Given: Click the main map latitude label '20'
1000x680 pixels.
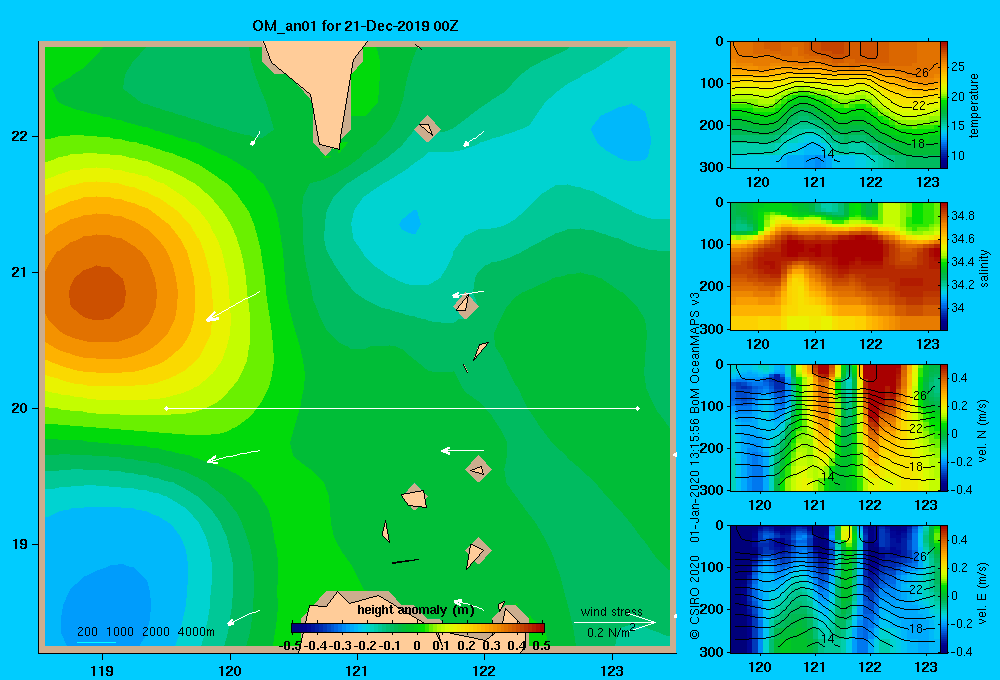Looking at the screenshot, I should (20, 408).
